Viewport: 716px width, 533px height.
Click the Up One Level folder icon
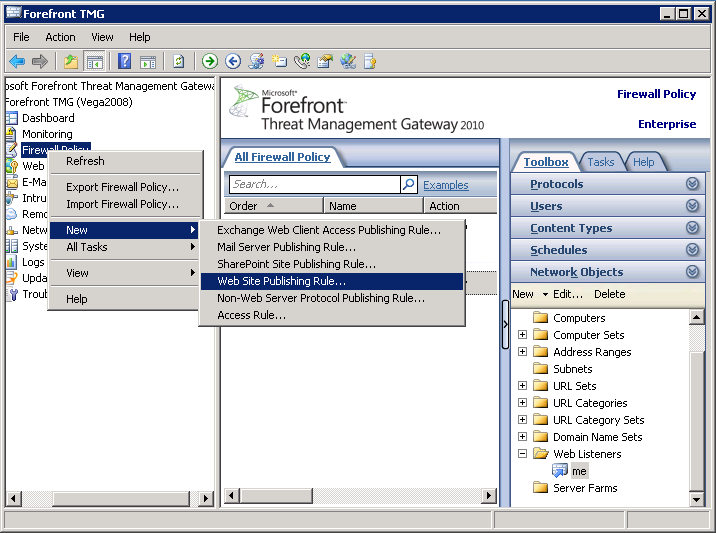coord(71,61)
